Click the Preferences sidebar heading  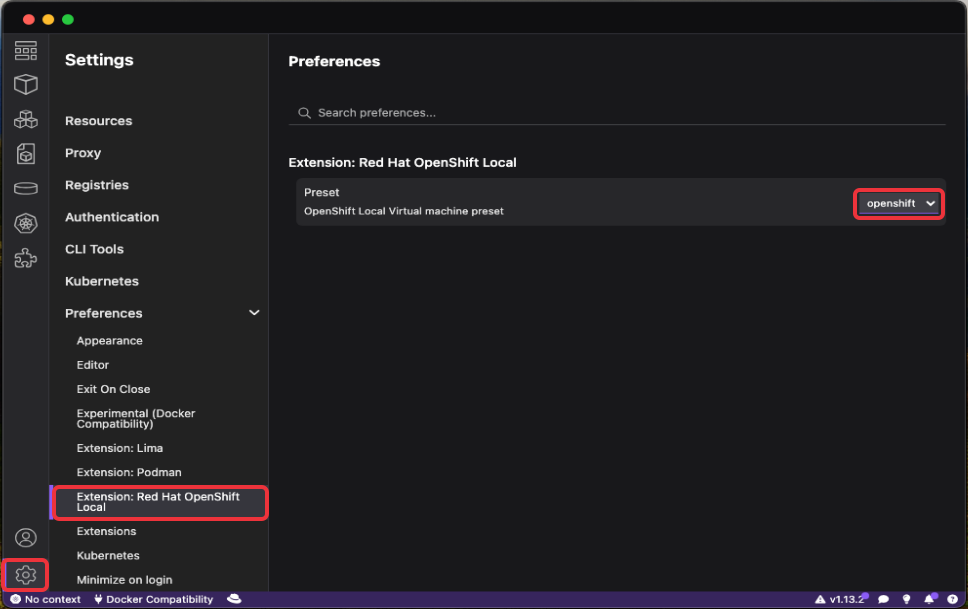(x=104, y=314)
